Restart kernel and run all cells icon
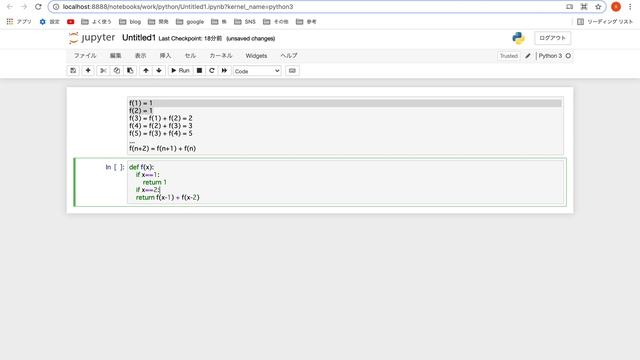The width and height of the screenshot is (640, 360). [224, 71]
